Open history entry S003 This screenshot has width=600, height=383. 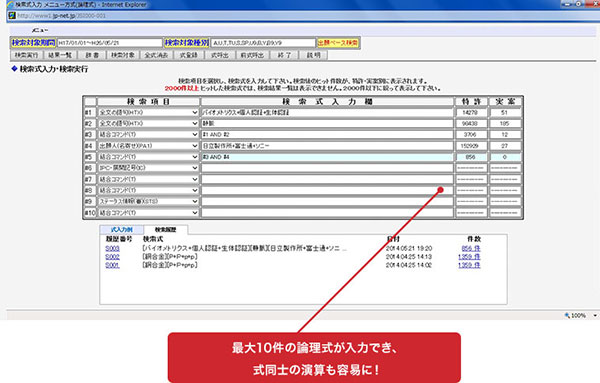click(x=112, y=248)
